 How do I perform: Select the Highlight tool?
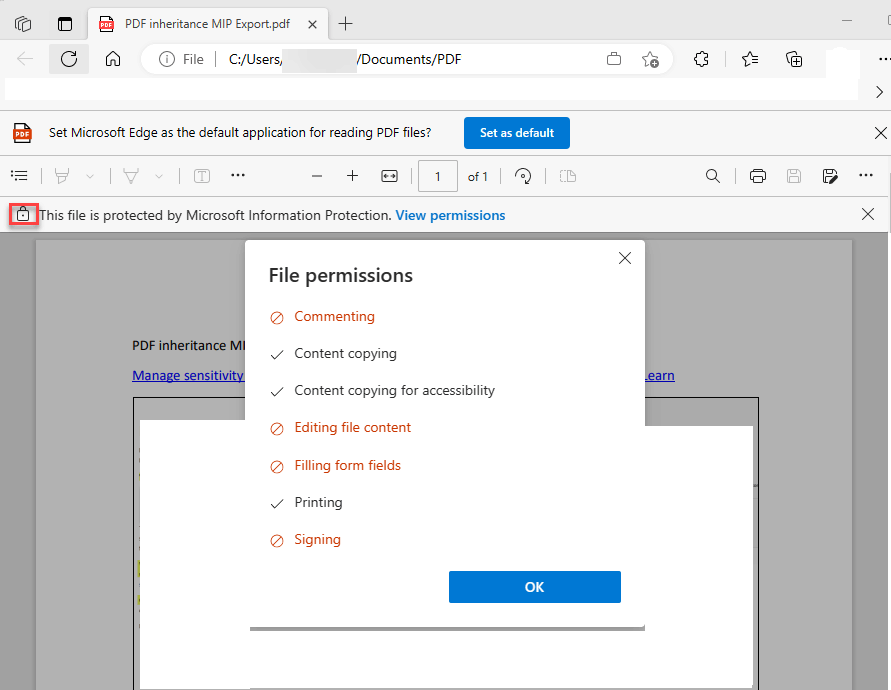pyautogui.click(x=62, y=175)
